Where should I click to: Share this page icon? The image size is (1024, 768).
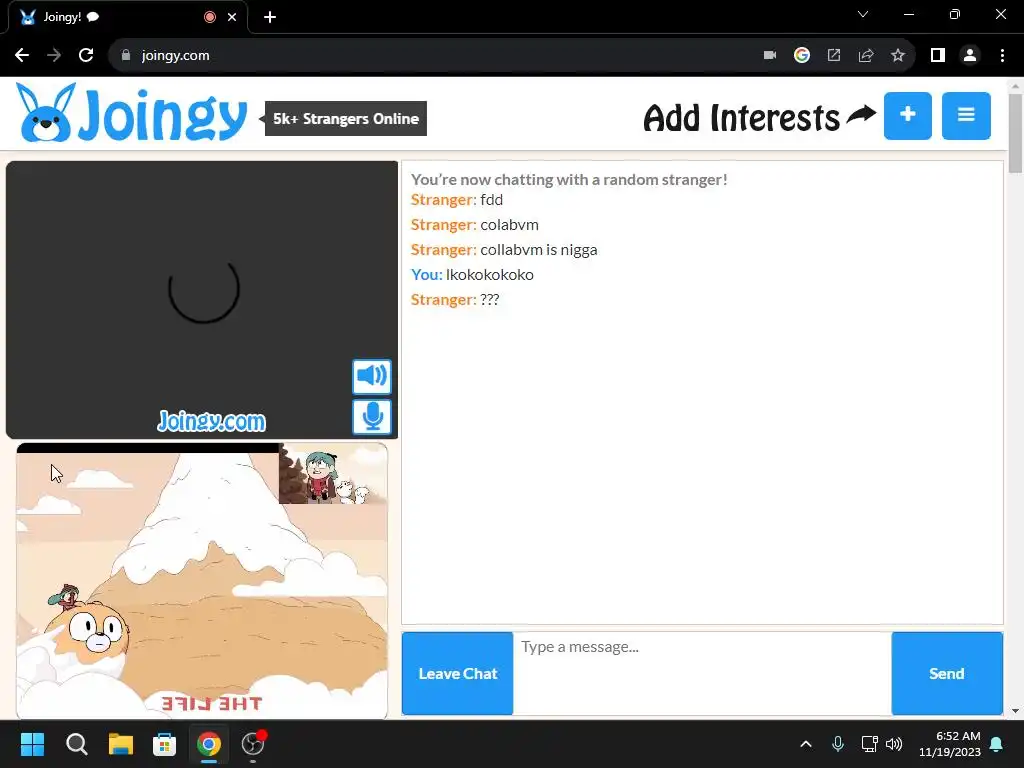(x=865, y=56)
